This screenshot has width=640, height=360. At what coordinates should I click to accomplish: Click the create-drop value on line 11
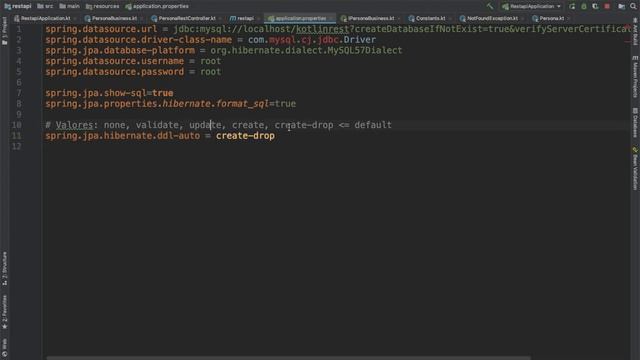[x=245, y=136]
